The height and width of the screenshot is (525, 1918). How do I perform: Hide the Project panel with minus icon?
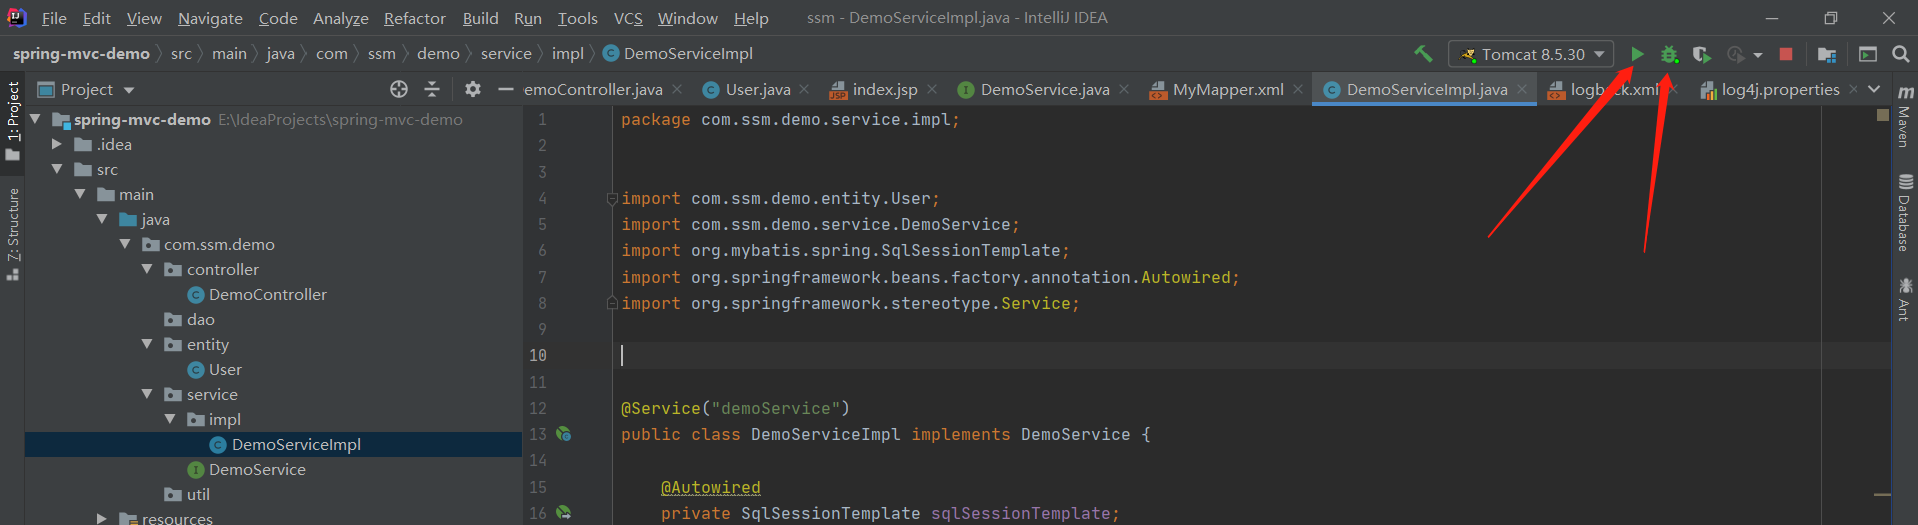506,89
